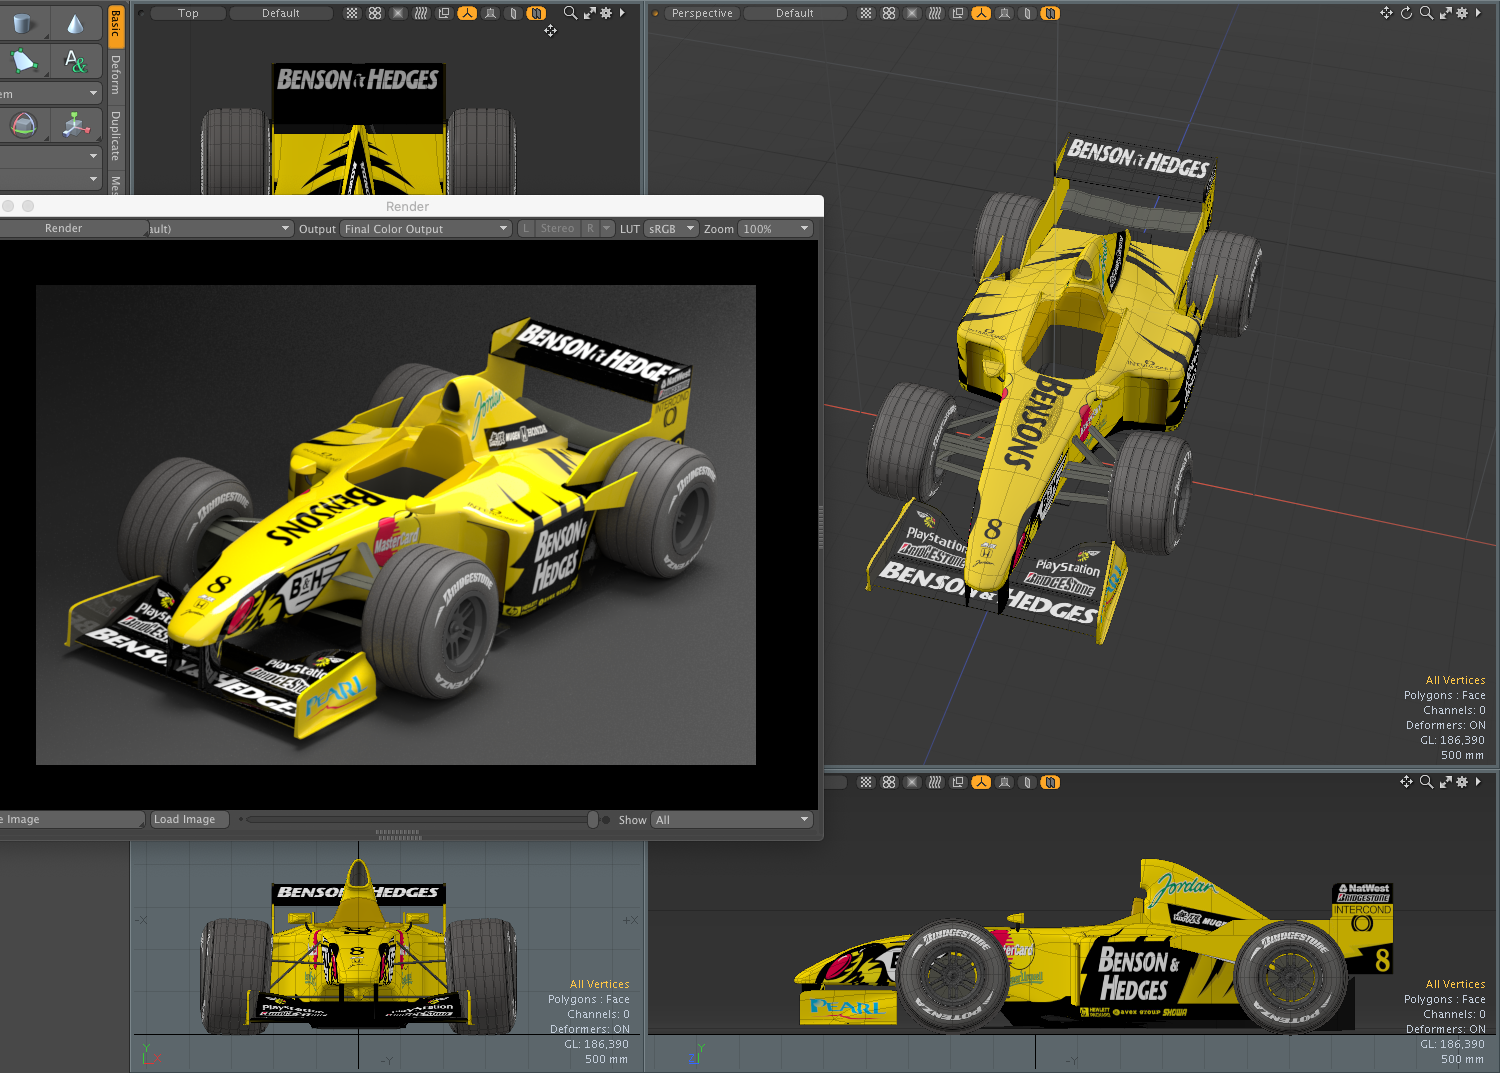
Task: Click 'GL: 186,390' text in Perspective viewport
Action: click(1452, 740)
